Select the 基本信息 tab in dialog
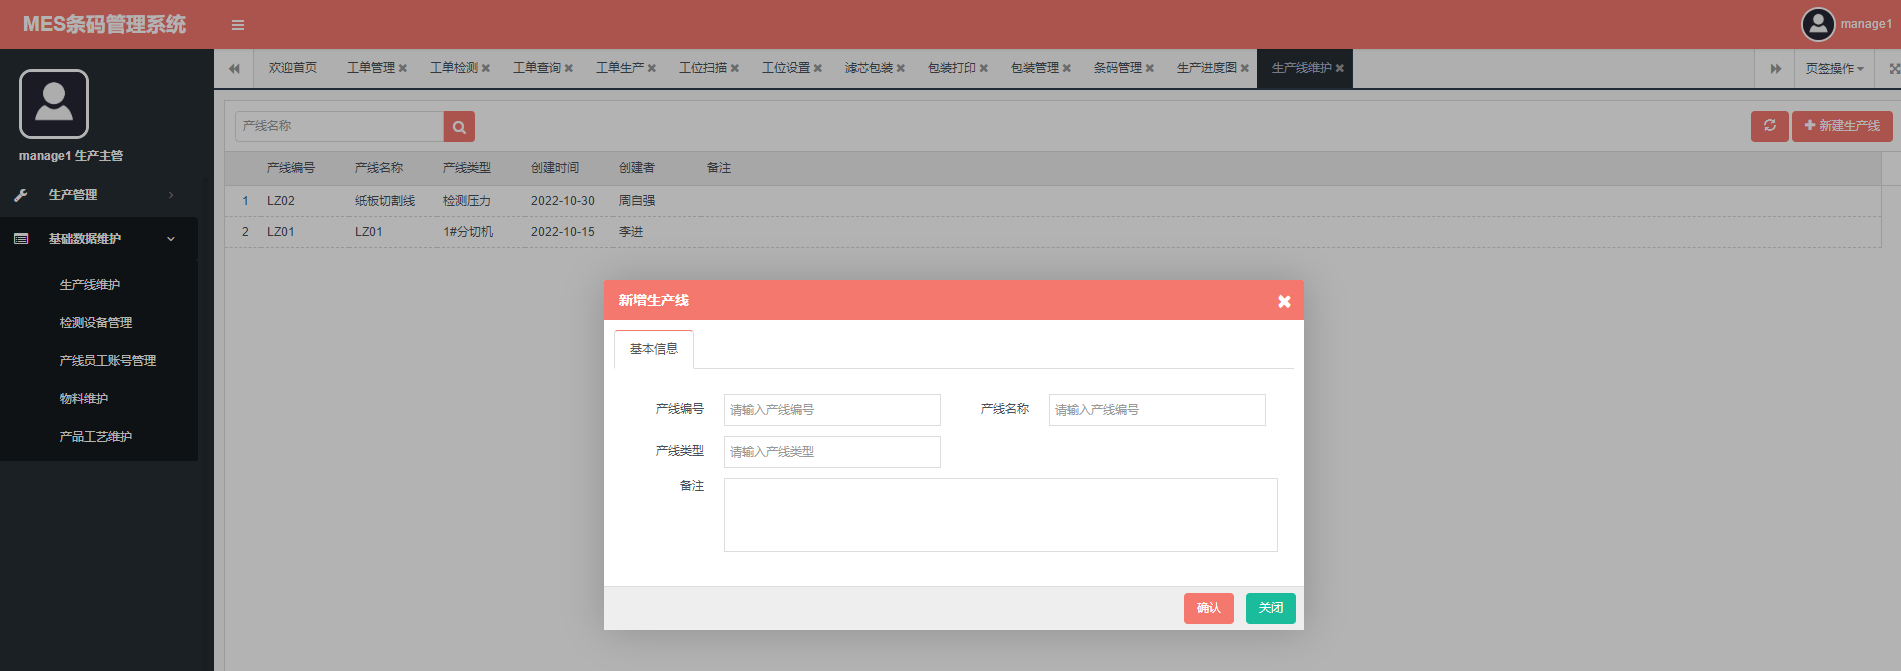This screenshot has width=1901, height=671. 654,349
